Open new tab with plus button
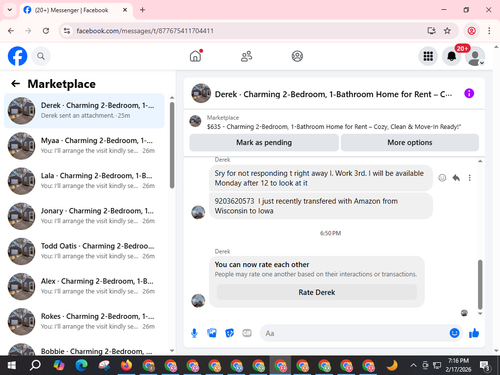This screenshot has width=500, height=375. [142, 10]
